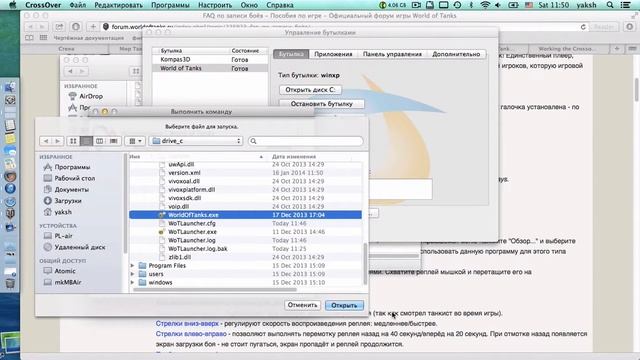The height and width of the screenshot is (360, 640).
Task: Click the file list horizontal scrollbar
Action: coord(214,290)
